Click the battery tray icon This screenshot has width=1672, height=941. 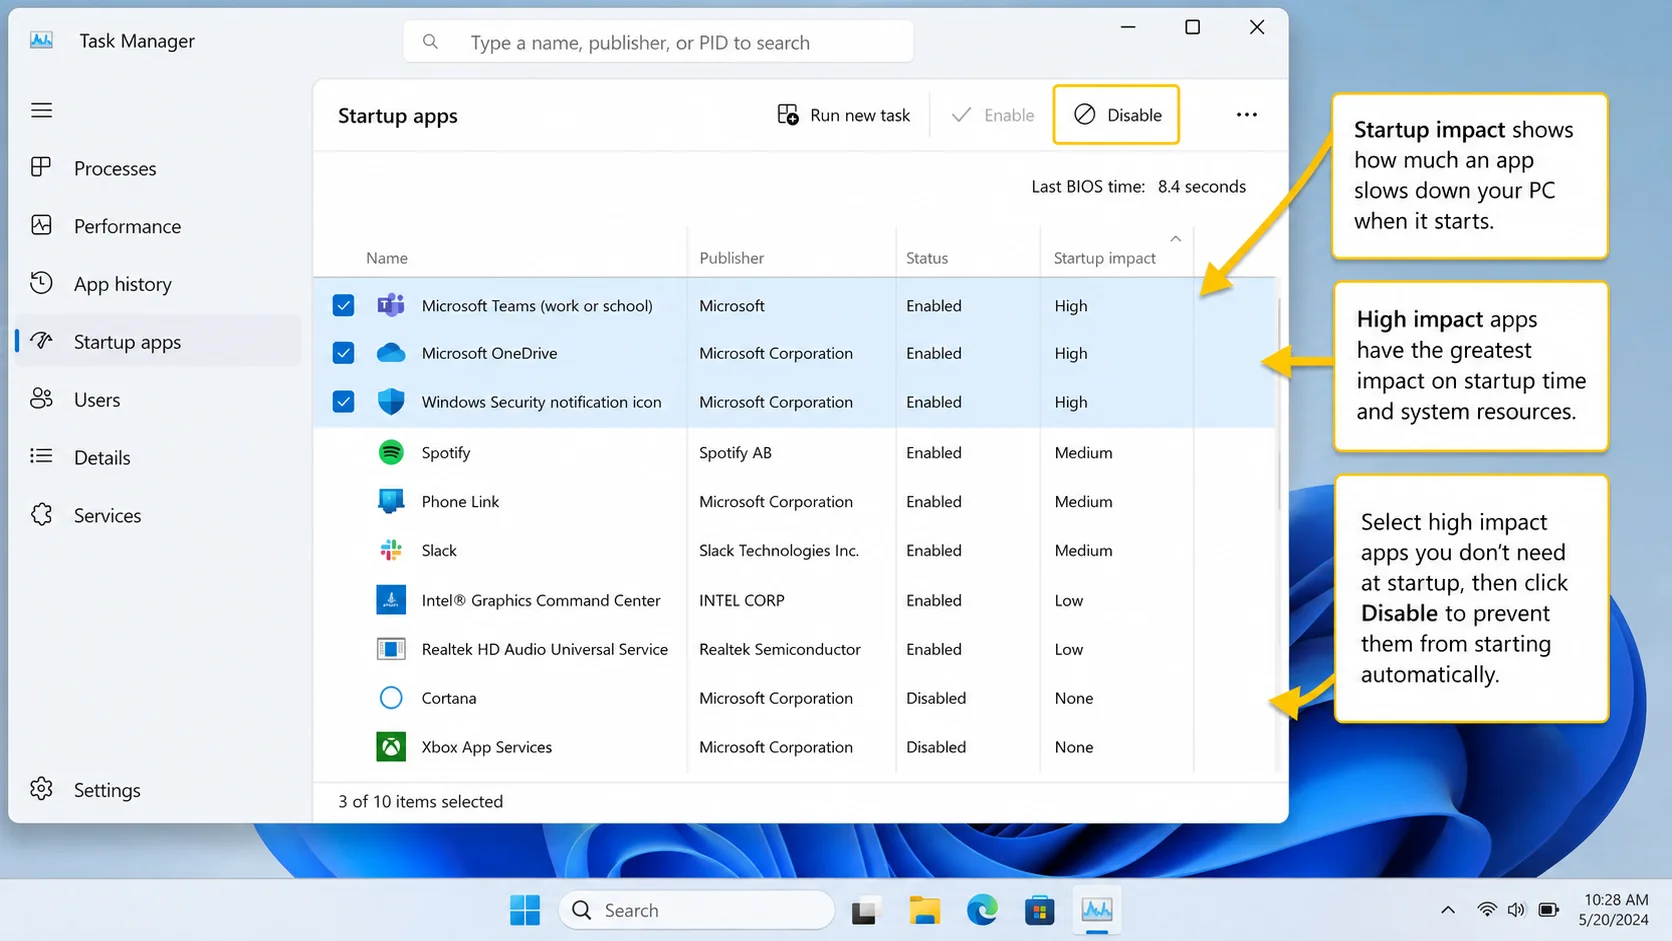coord(1549,910)
